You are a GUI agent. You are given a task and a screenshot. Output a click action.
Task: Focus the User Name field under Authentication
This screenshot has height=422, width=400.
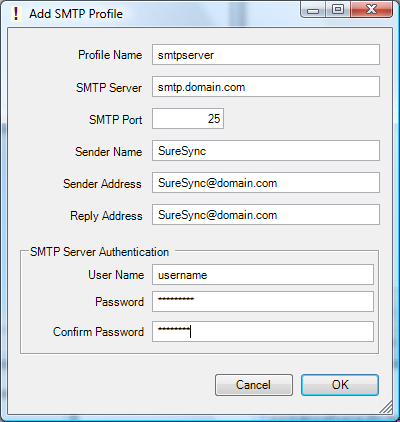pyautogui.click(x=263, y=275)
